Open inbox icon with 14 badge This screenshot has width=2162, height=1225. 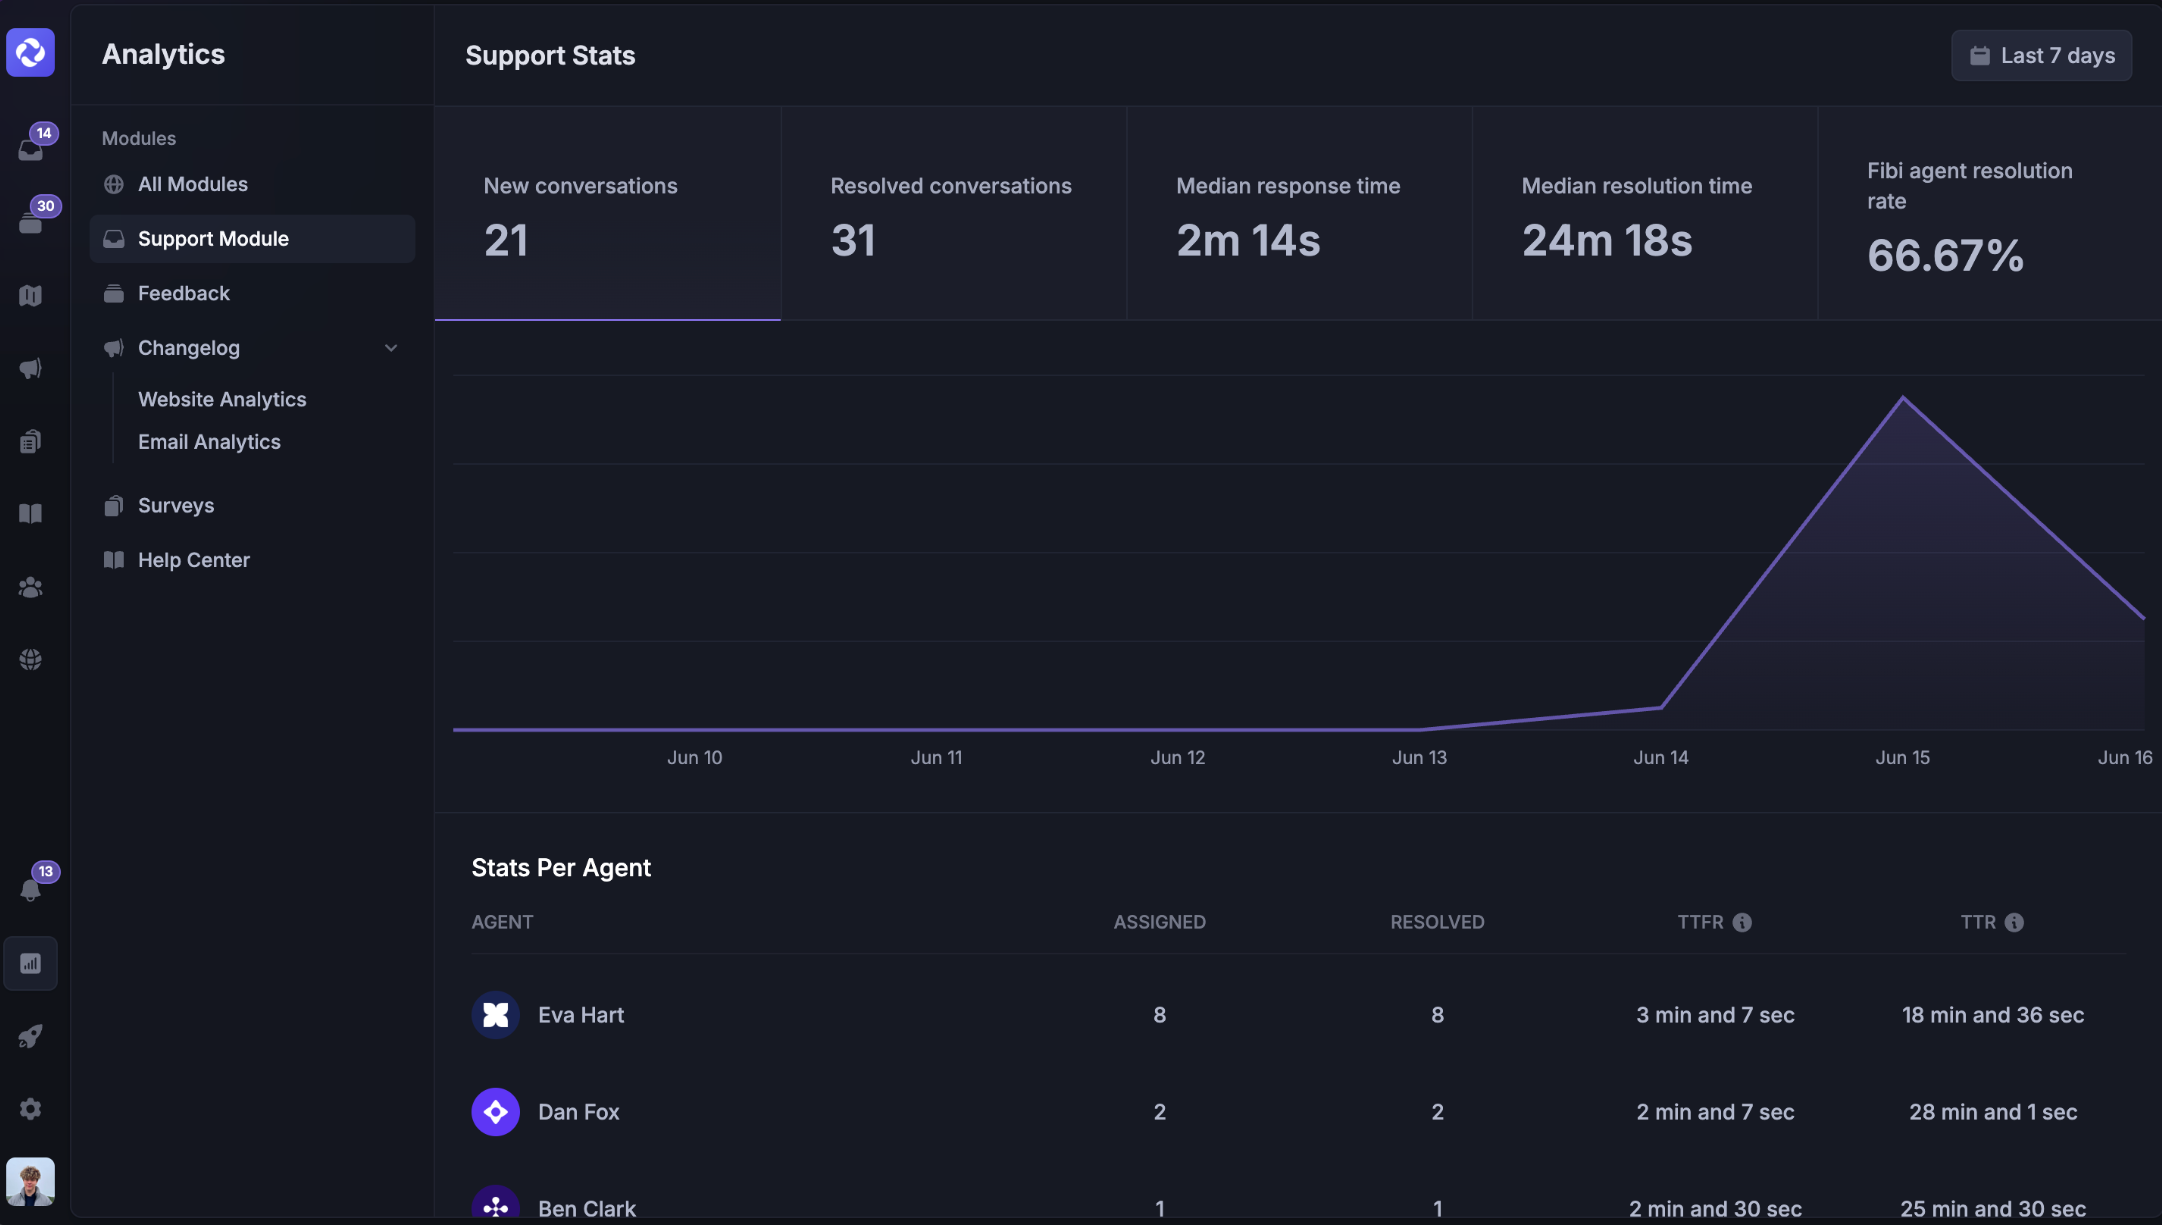coord(31,149)
